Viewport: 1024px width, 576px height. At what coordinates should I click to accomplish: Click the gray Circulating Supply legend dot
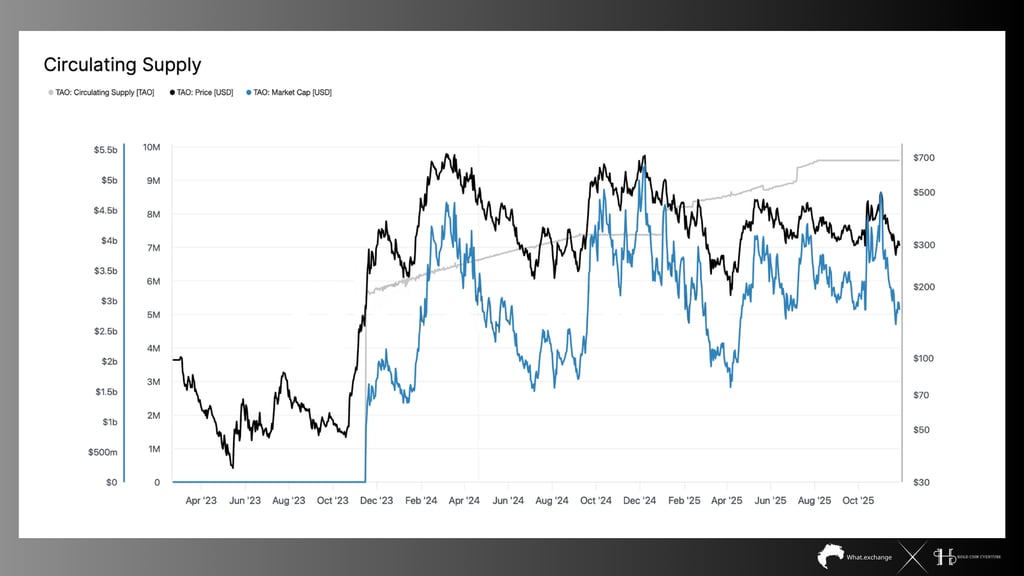coord(51,93)
